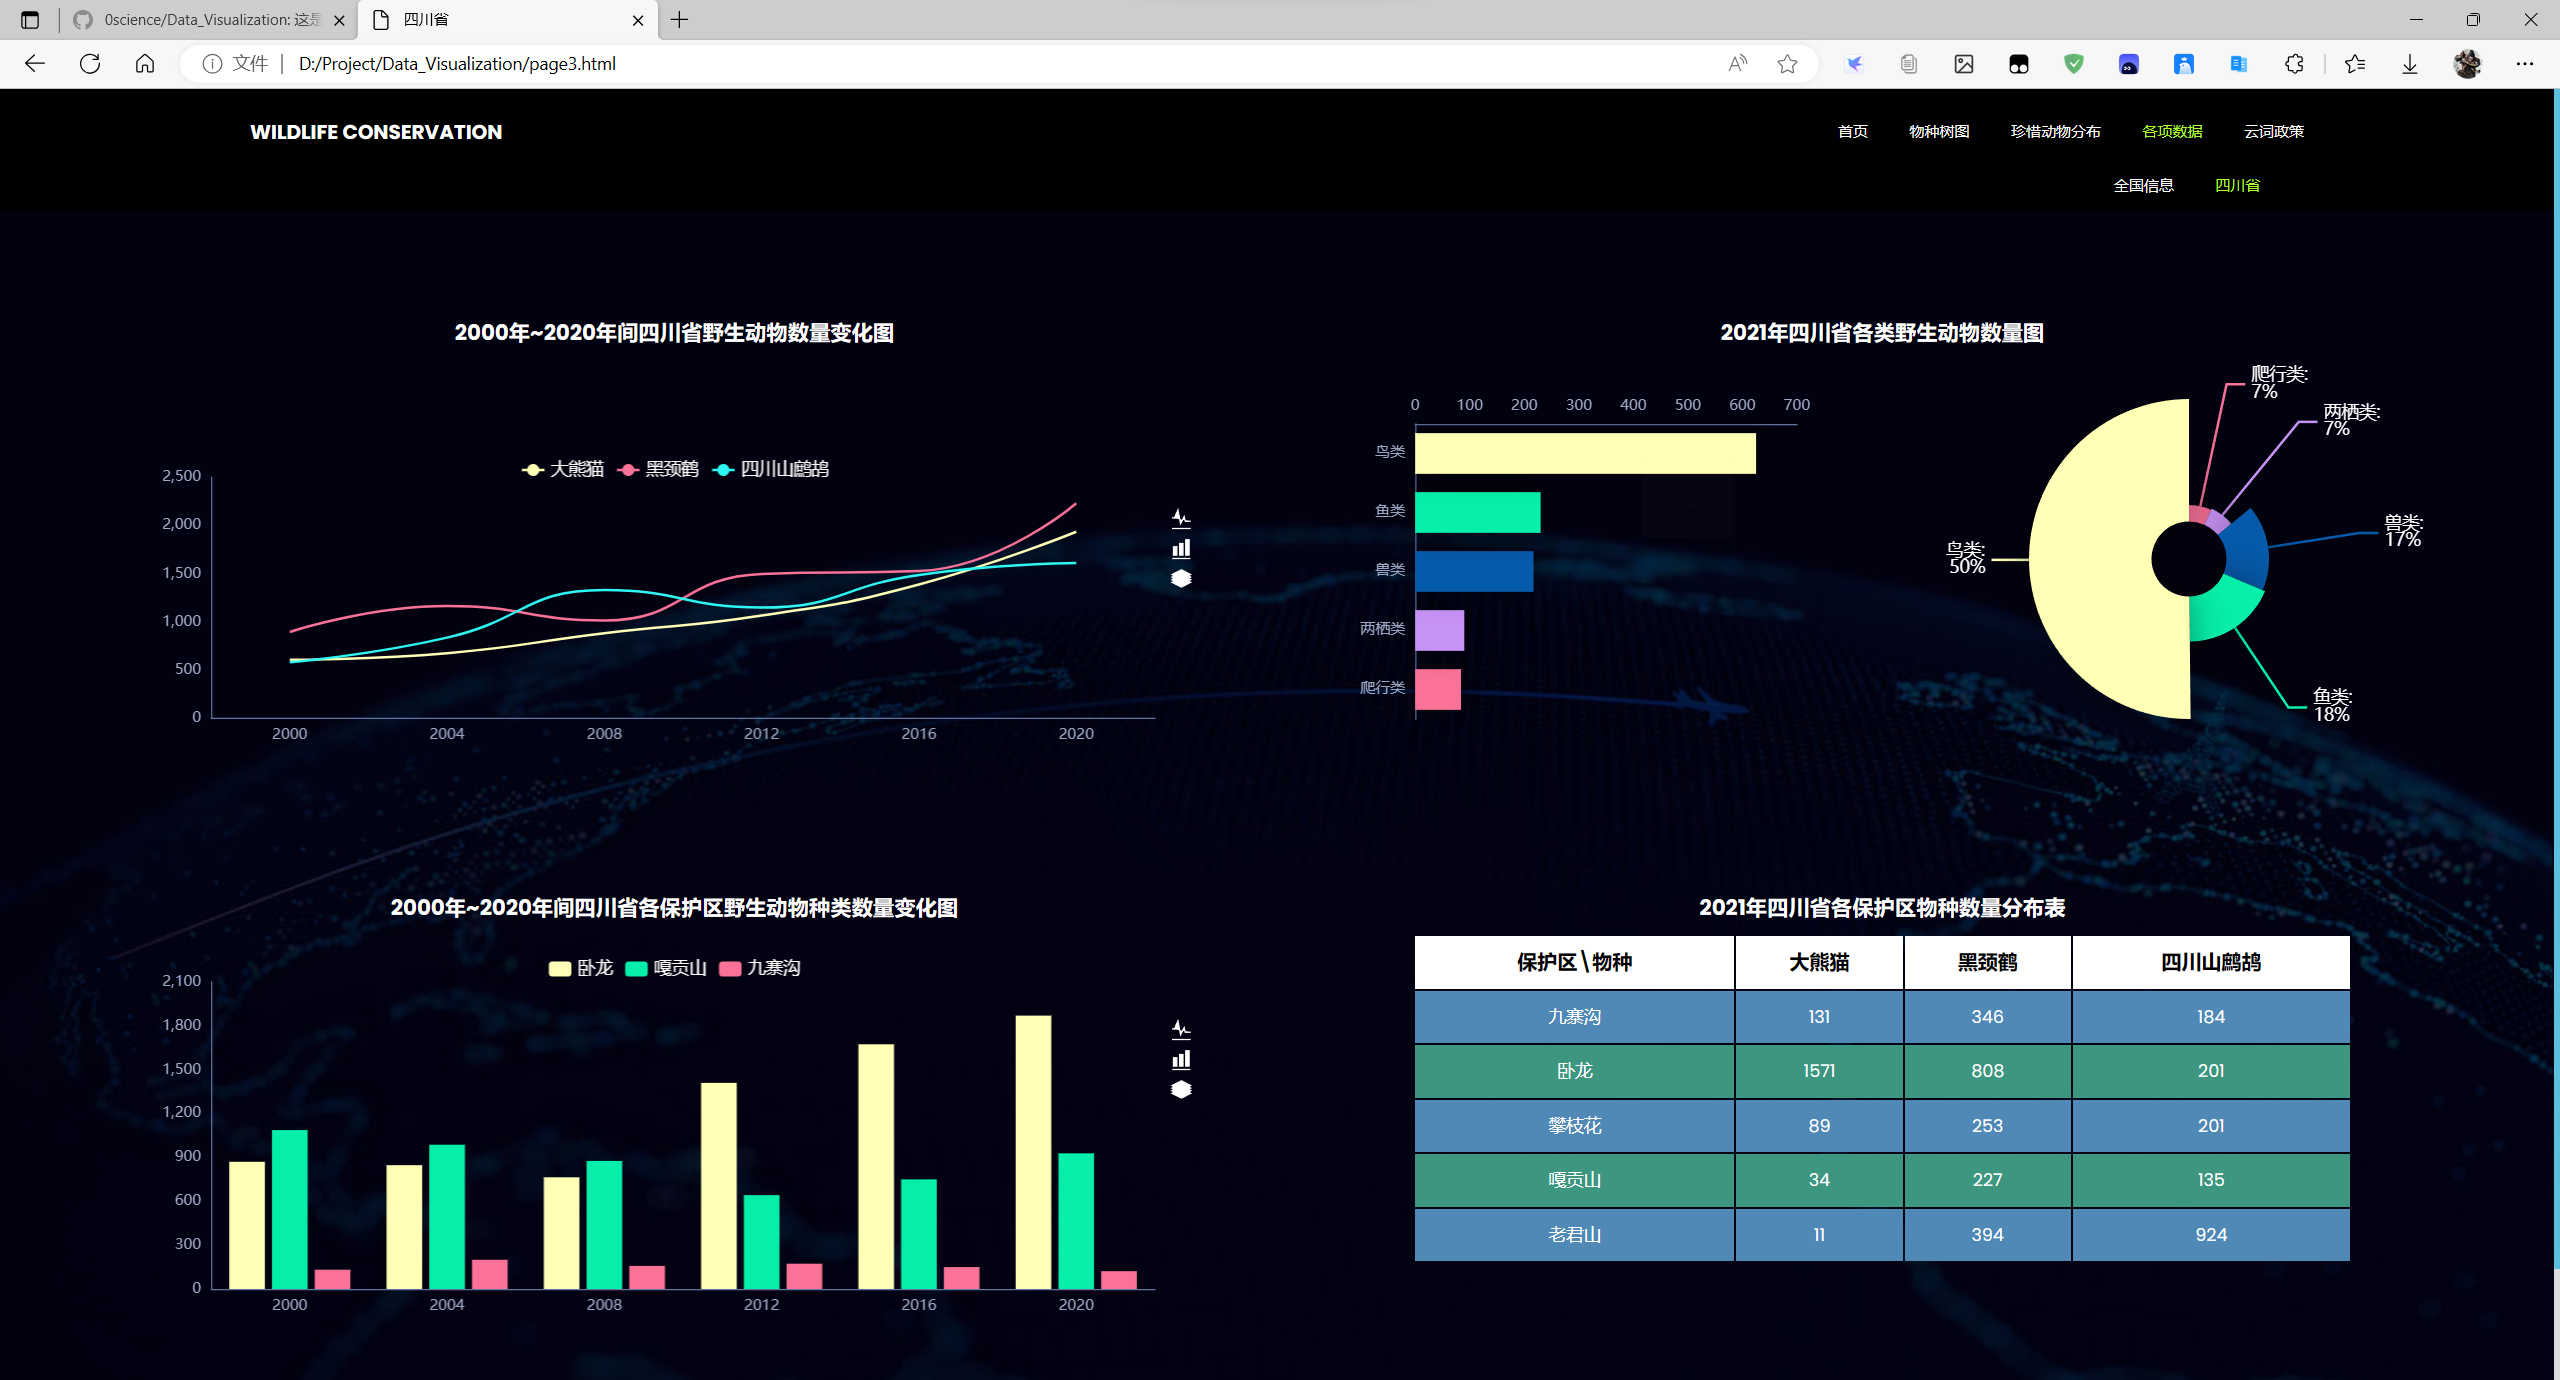Viewport: 2560px width, 1380px height.
Task: Click the 两栖类 purple bar
Action: pos(1439,630)
